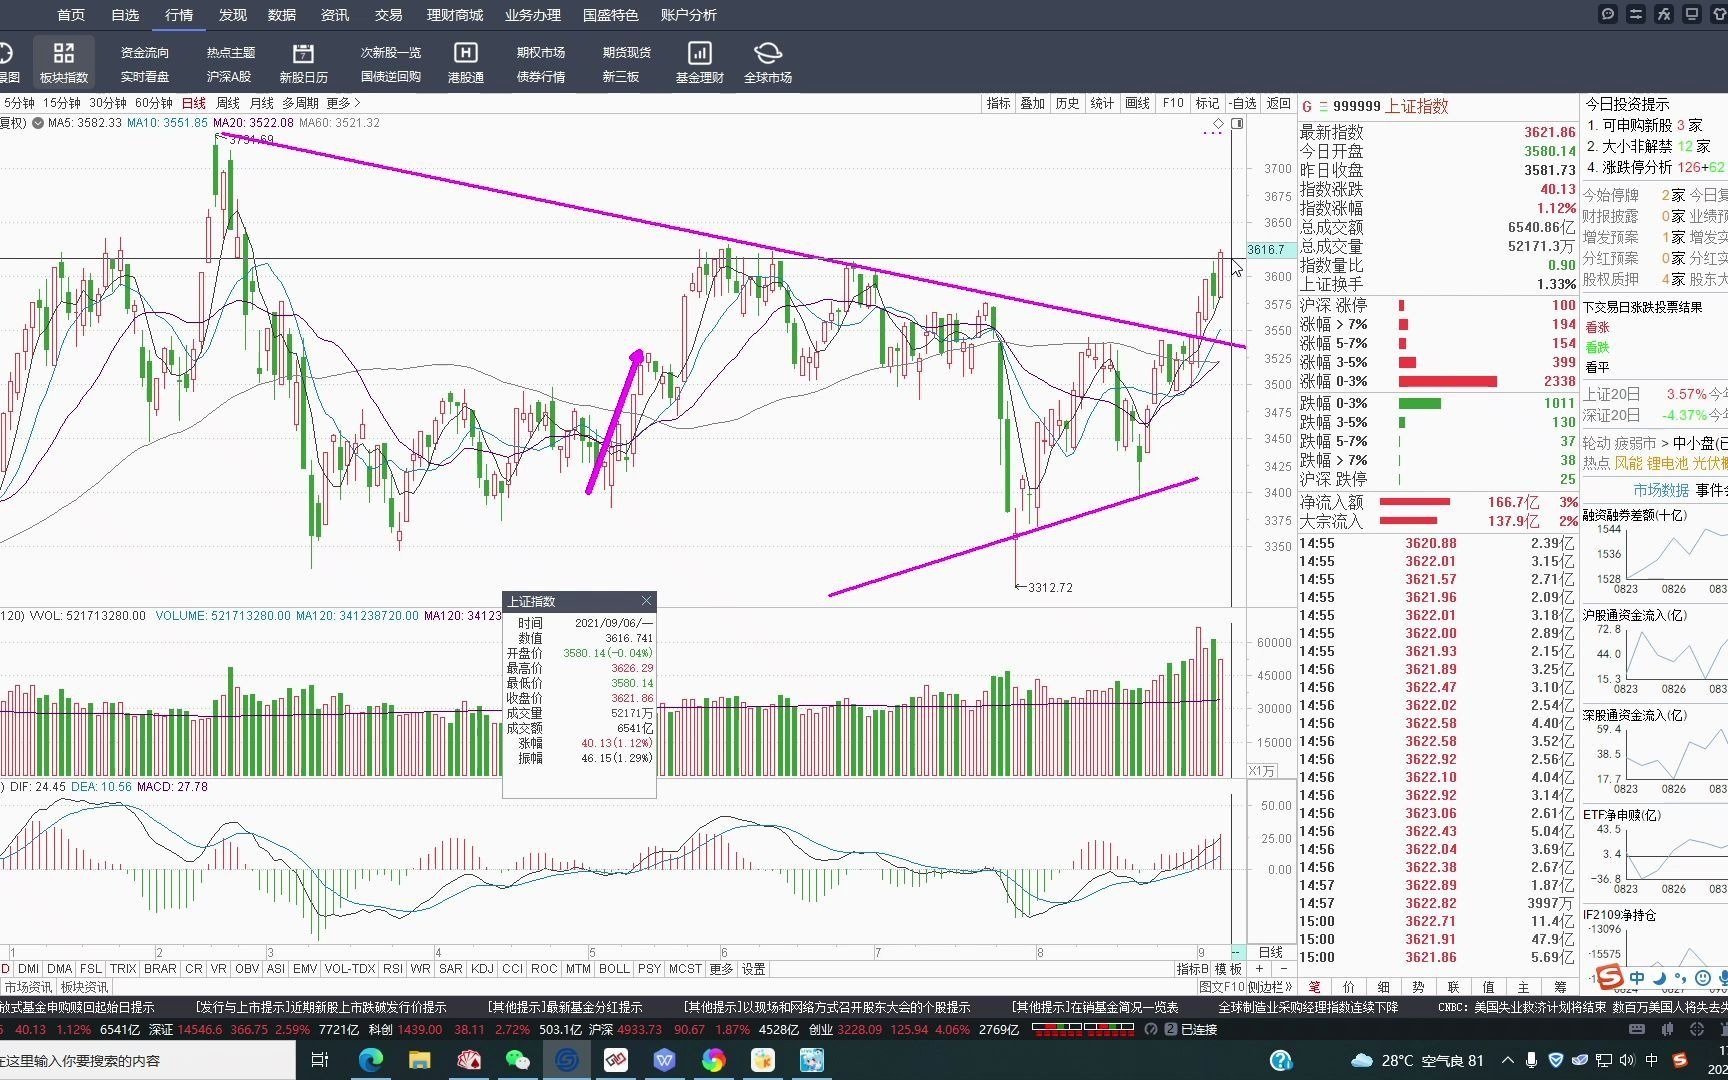Viewport: 1728px width, 1080px height.
Task: Click the crosshair target icon in status bar
Action: click(x=1696, y=1029)
